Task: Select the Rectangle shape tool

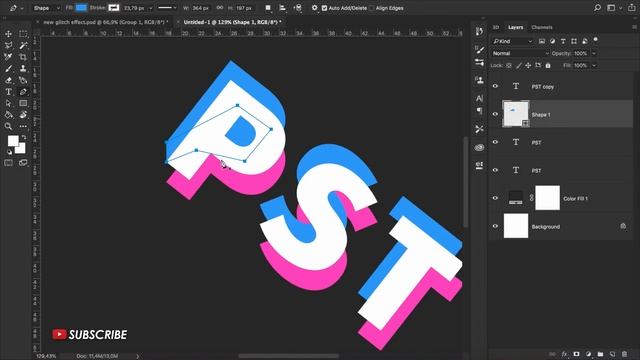Action: tap(23, 103)
